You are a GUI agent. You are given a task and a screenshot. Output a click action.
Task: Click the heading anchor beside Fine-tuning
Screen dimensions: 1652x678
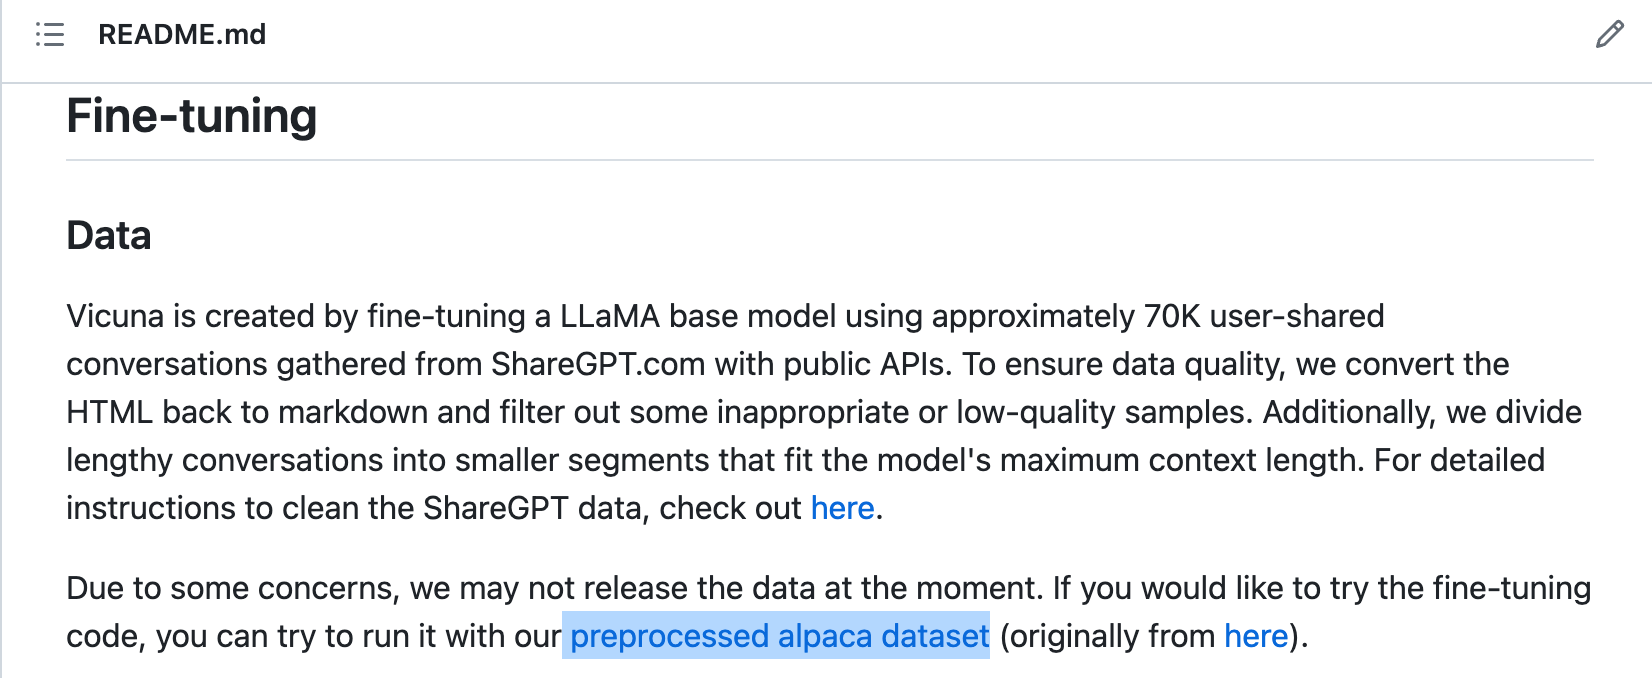[45, 116]
